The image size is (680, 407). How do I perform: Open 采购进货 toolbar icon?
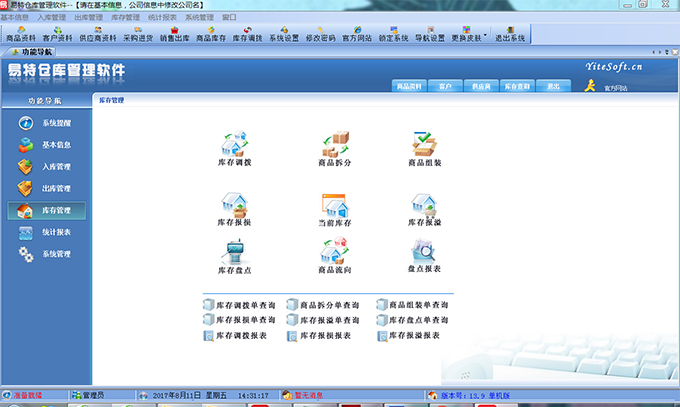[x=138, y=34]
